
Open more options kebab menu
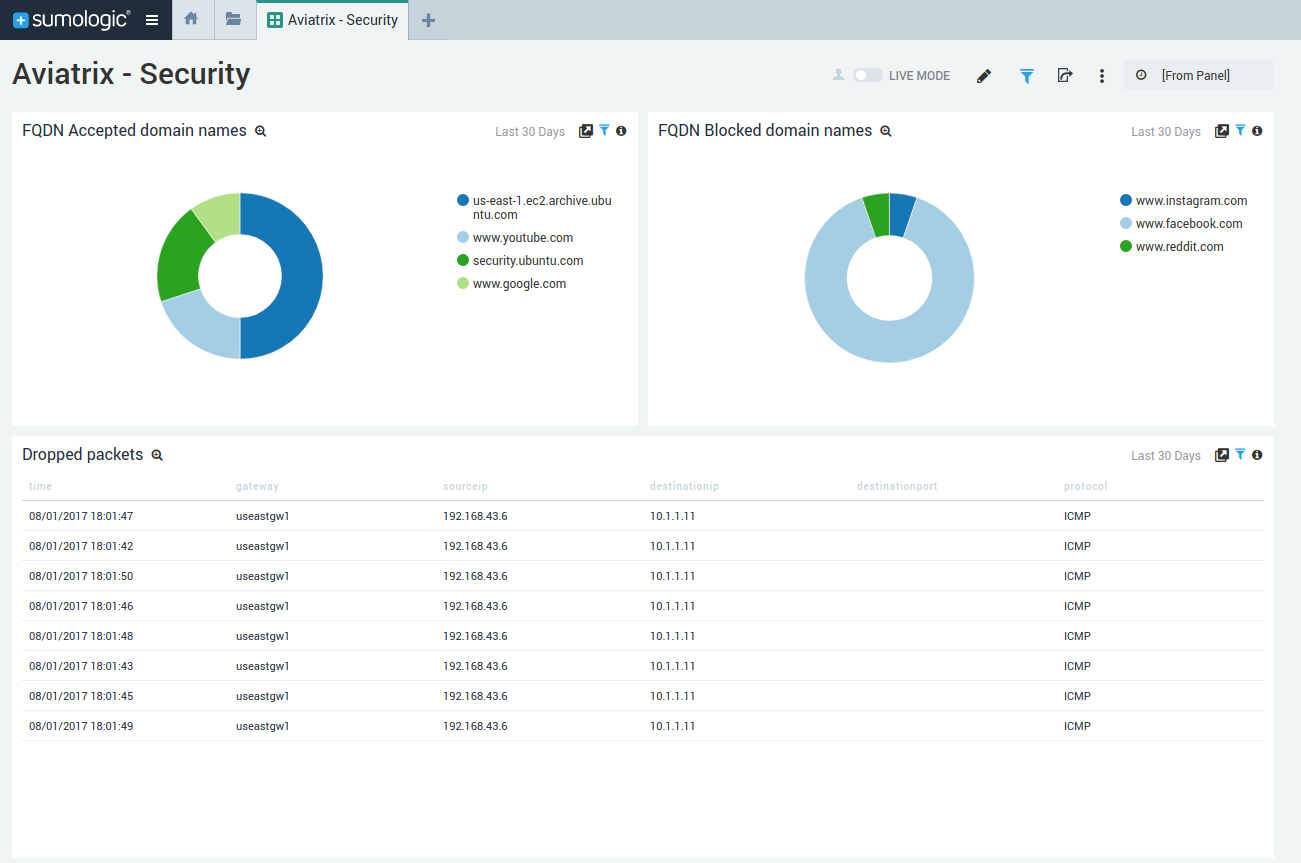1102,76
